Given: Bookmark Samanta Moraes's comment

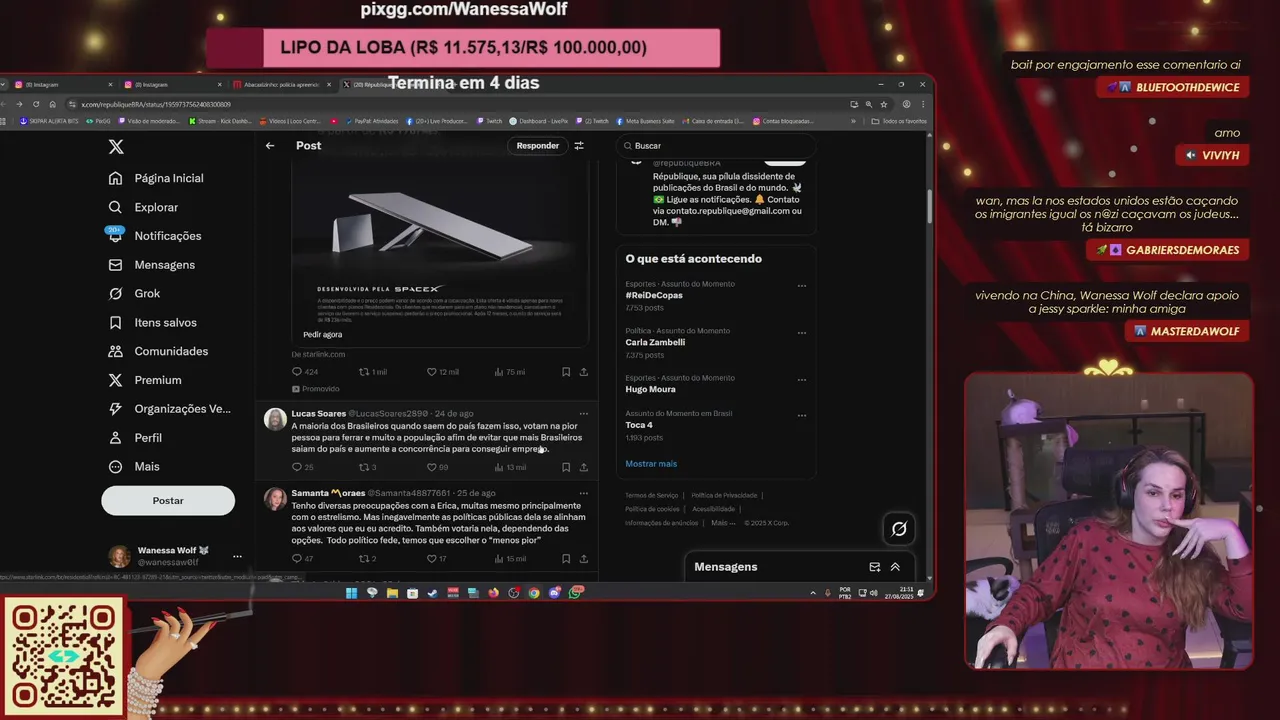Looking at the screenshot, I should coord(566,559).
